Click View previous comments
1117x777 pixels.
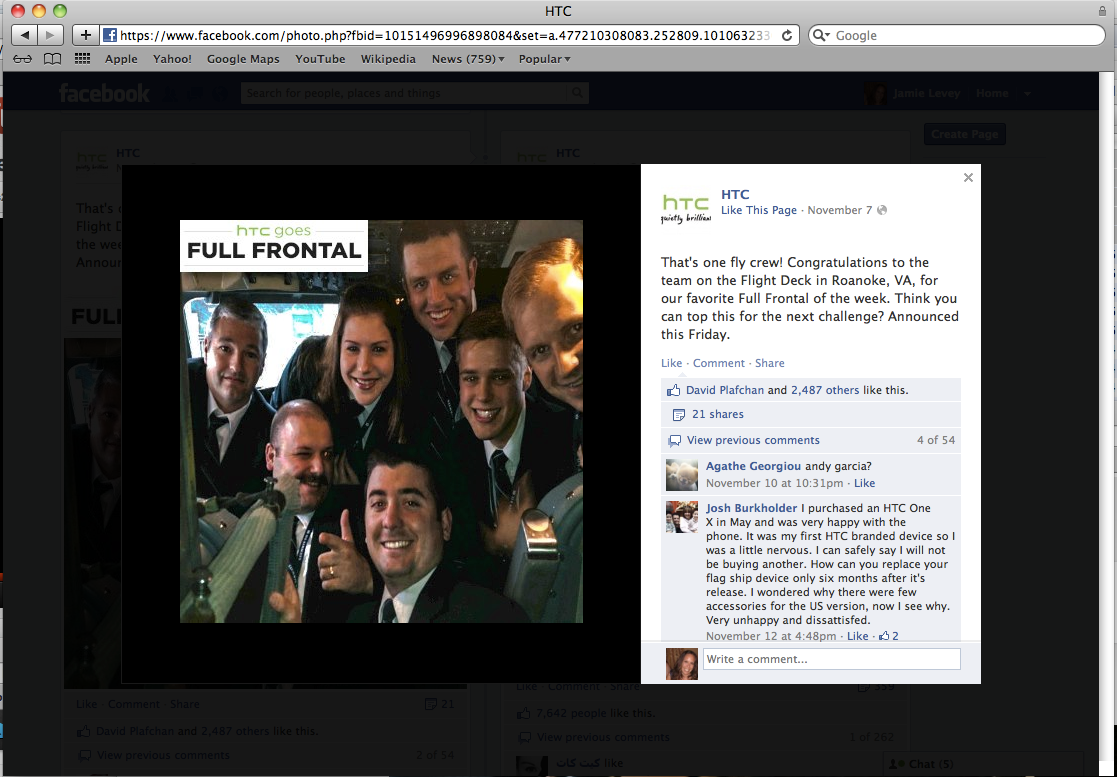tap(753, 441)
